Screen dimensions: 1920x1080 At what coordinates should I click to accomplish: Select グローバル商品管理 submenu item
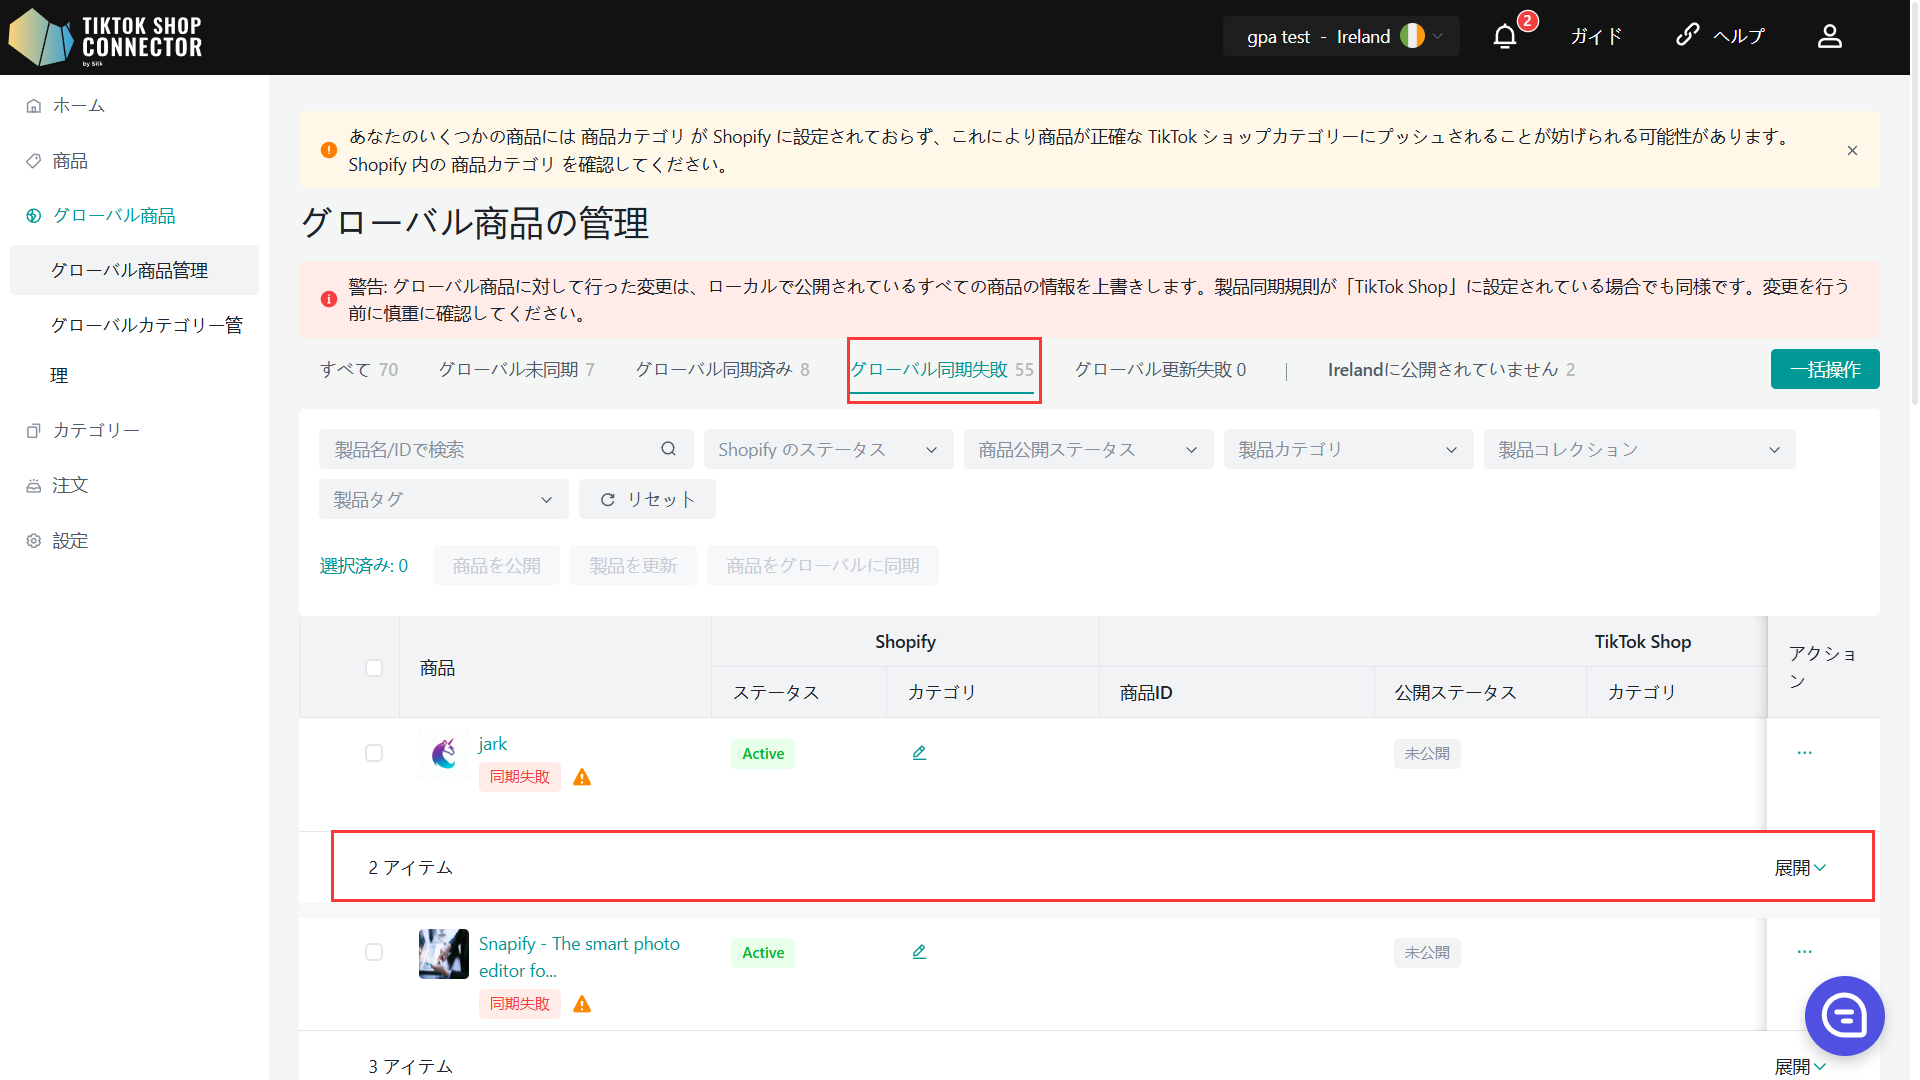(134, 270)
